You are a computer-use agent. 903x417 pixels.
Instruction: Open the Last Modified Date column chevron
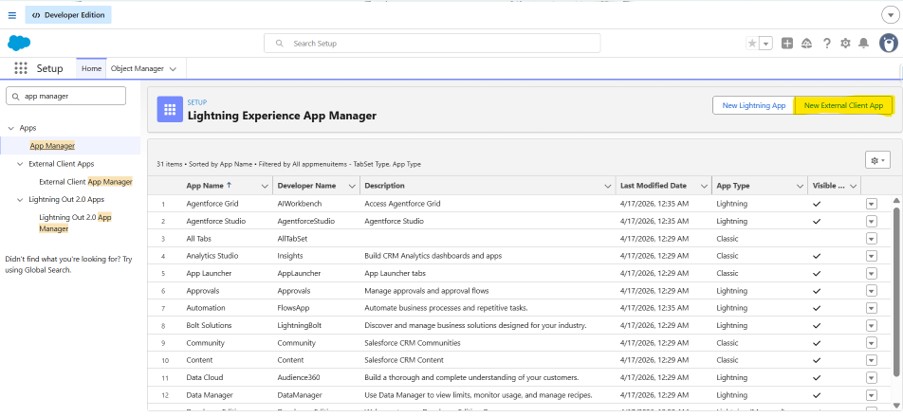[x=704, y=186]
